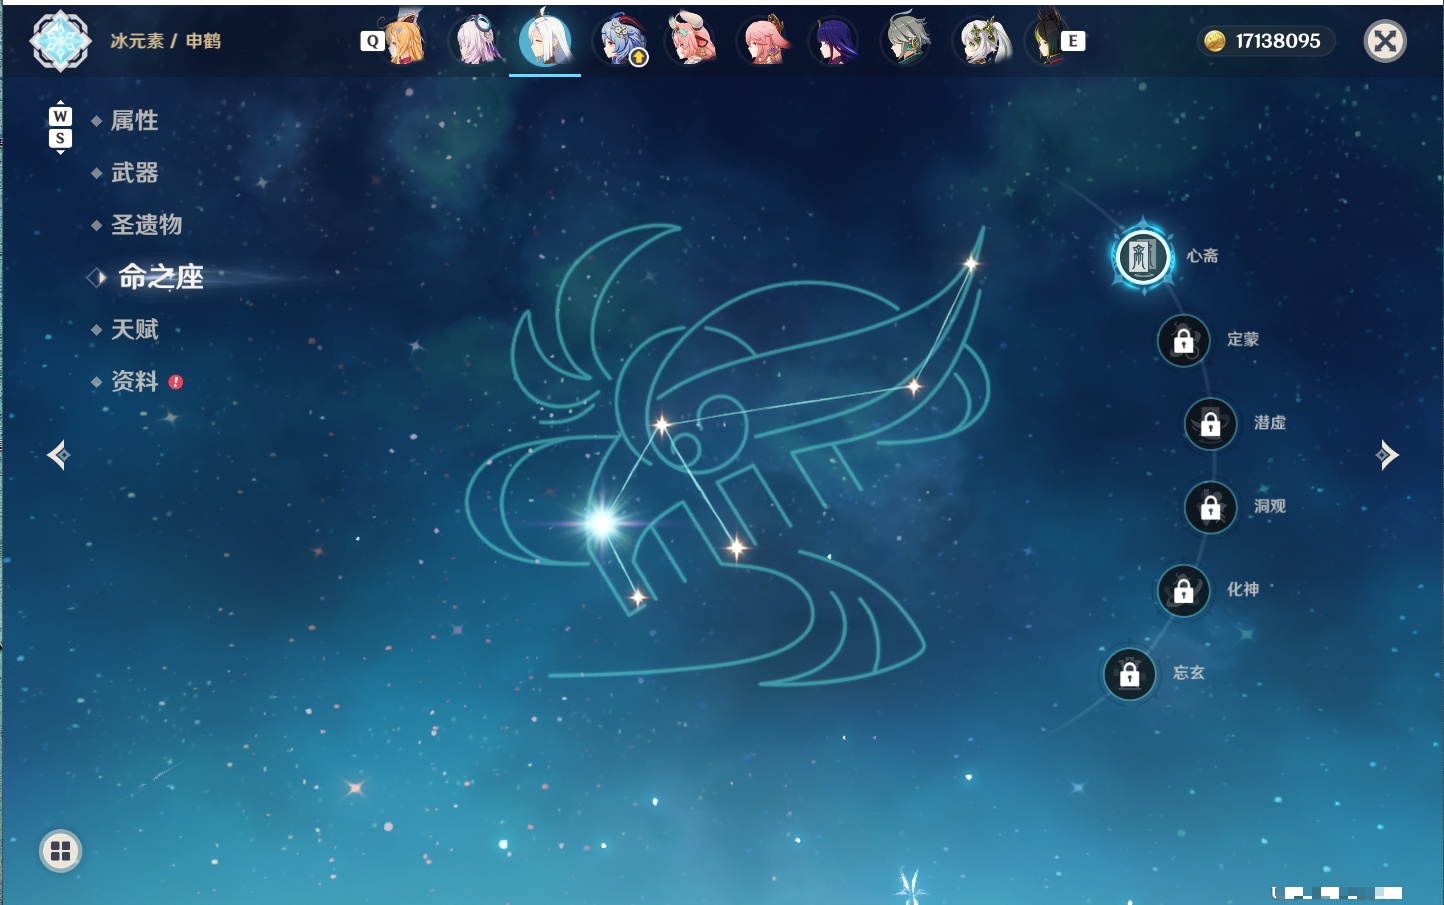Select the pink-haired fox-eared character portrait
Screen dimensions: 1444x905
click(765, 41)
